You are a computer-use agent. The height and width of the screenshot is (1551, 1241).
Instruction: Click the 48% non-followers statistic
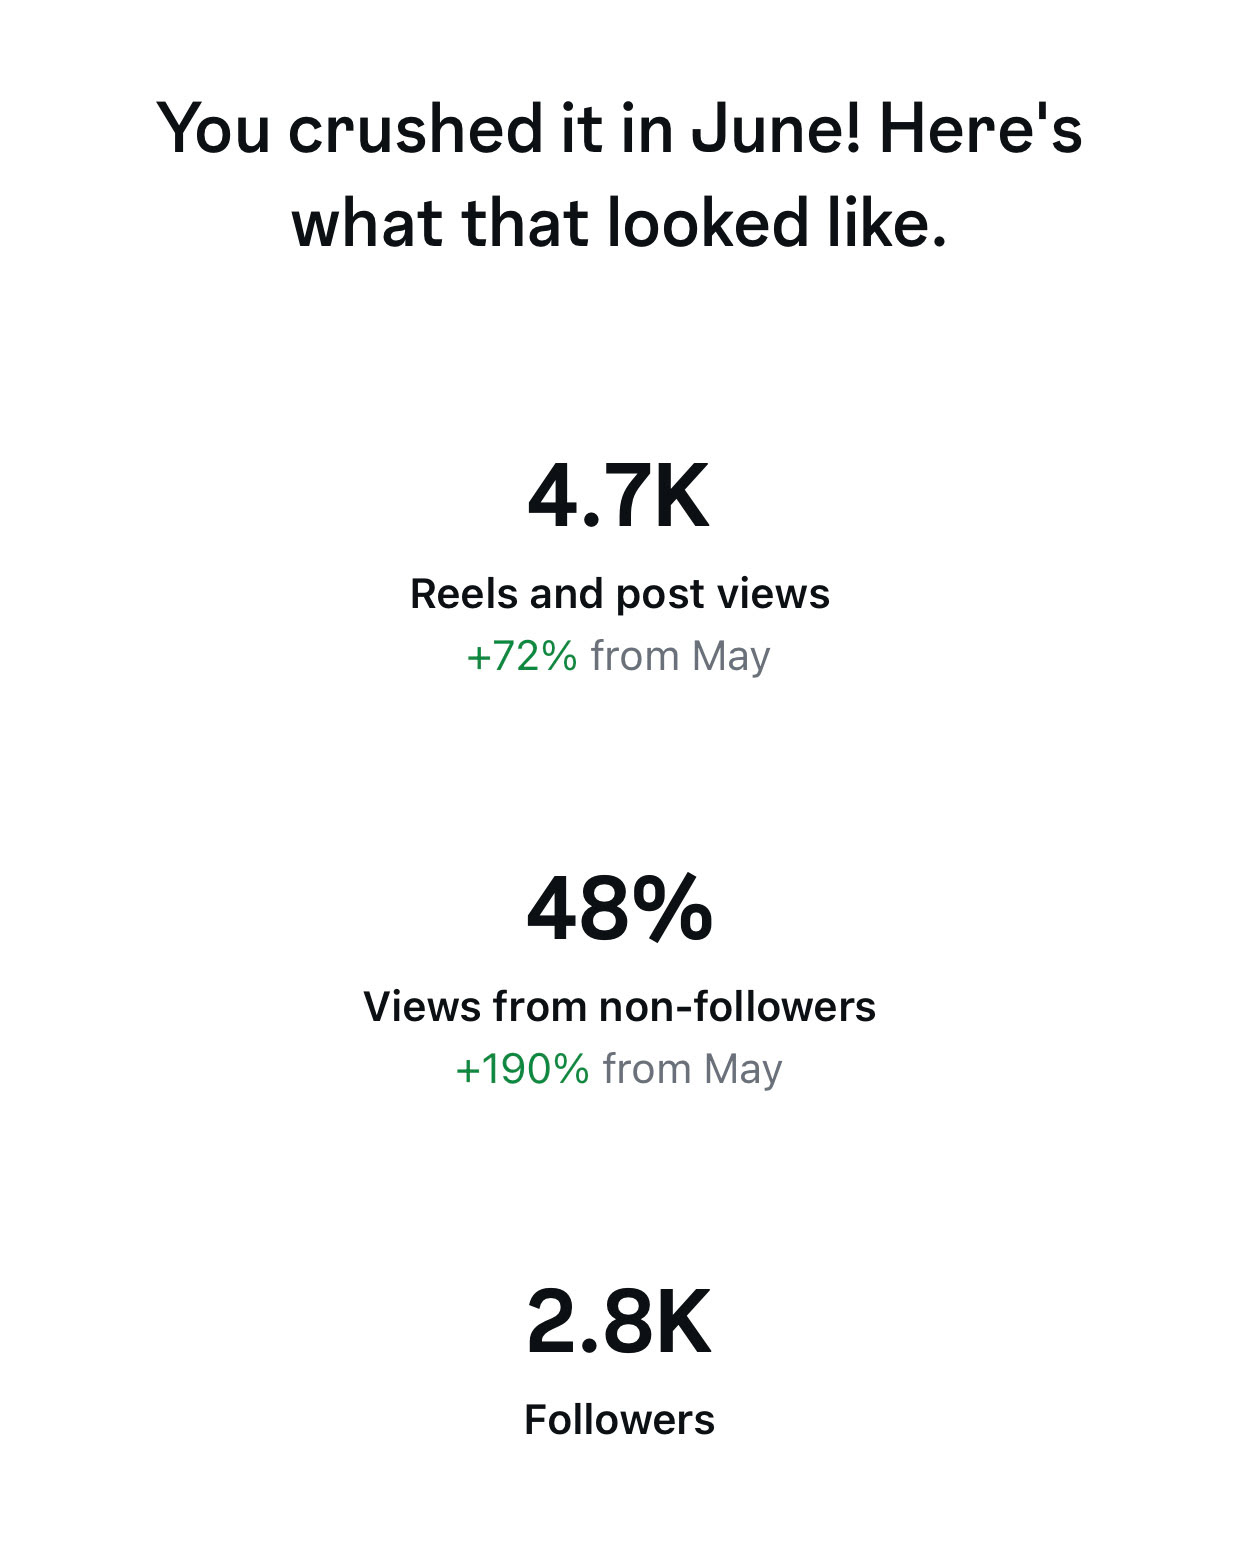619,909
